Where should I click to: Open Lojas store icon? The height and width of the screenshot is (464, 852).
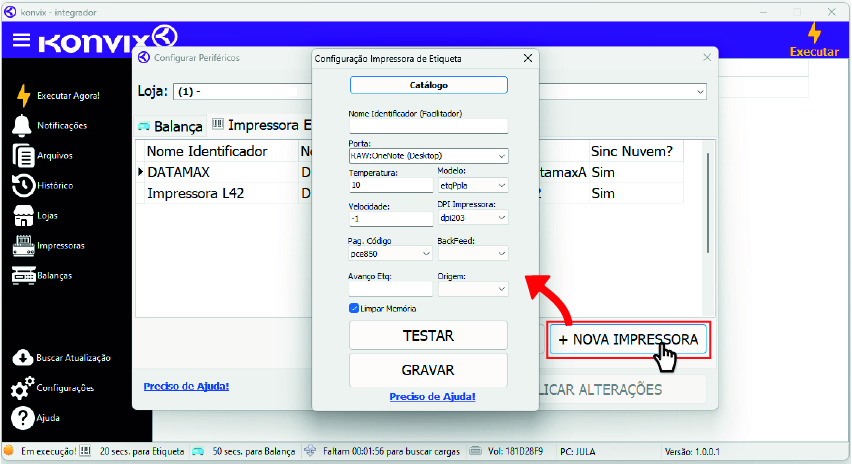click(23, 216)
